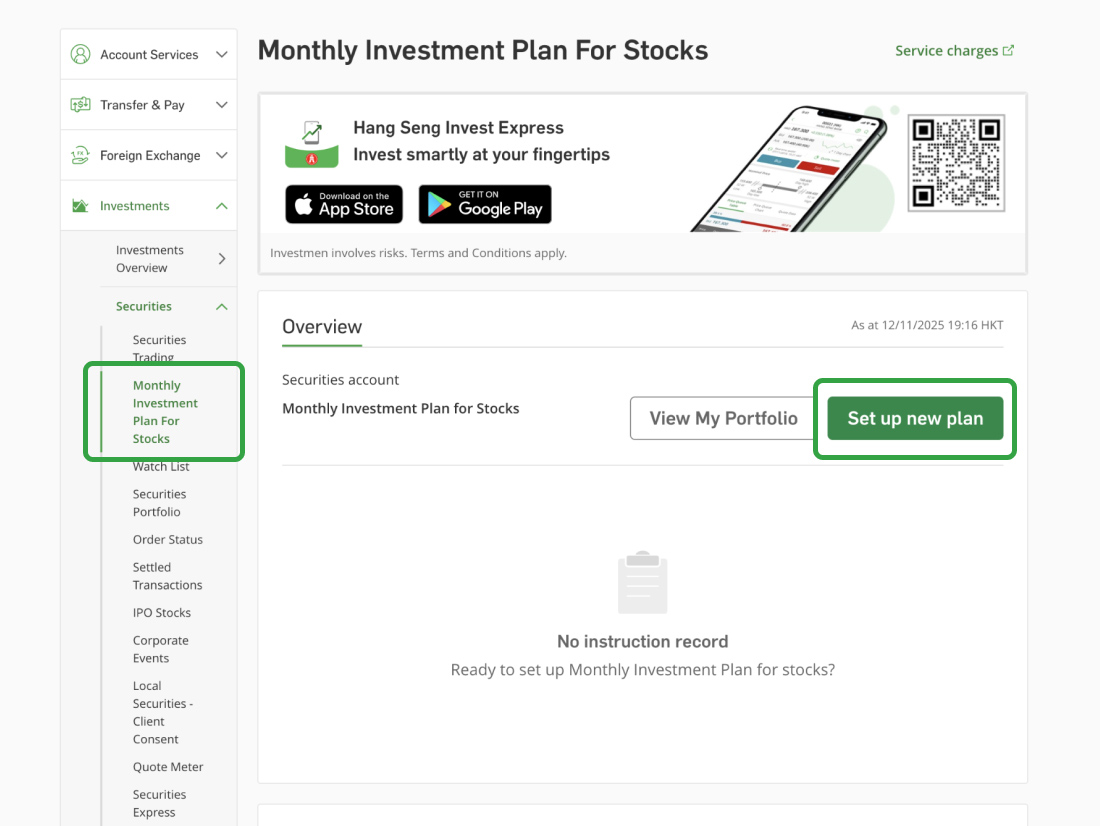The image size is (1100, 826).
Task: Expand the Account Services menu chevron
Action: pos(222,54)
